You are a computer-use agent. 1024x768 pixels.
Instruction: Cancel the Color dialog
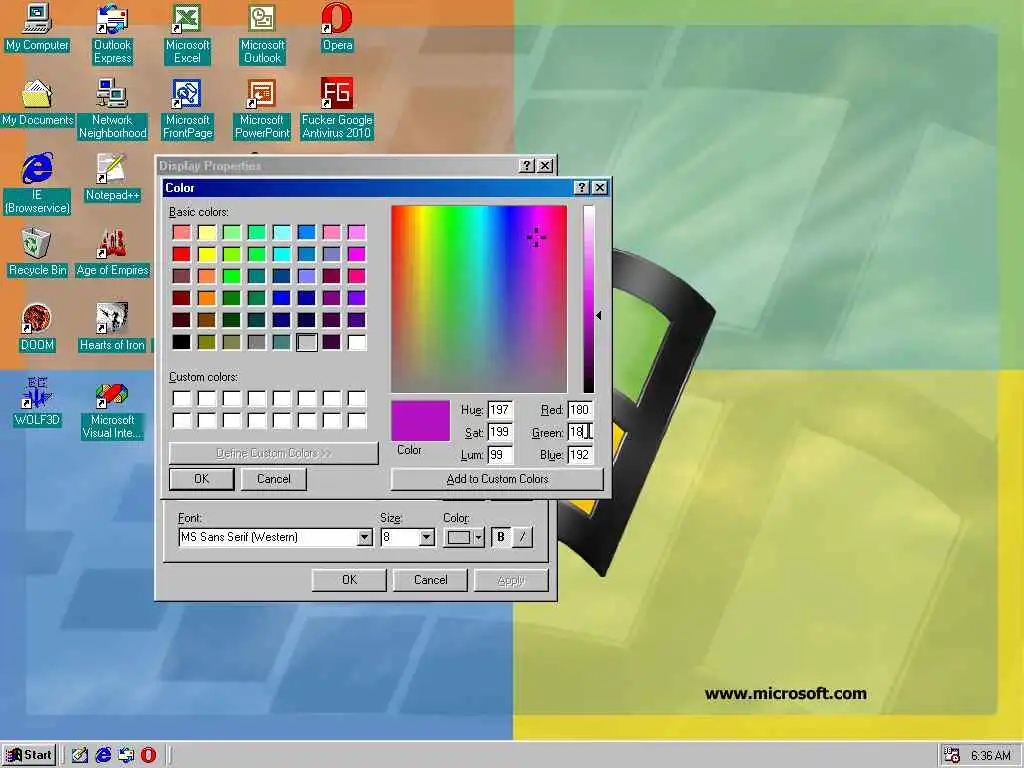274,479
